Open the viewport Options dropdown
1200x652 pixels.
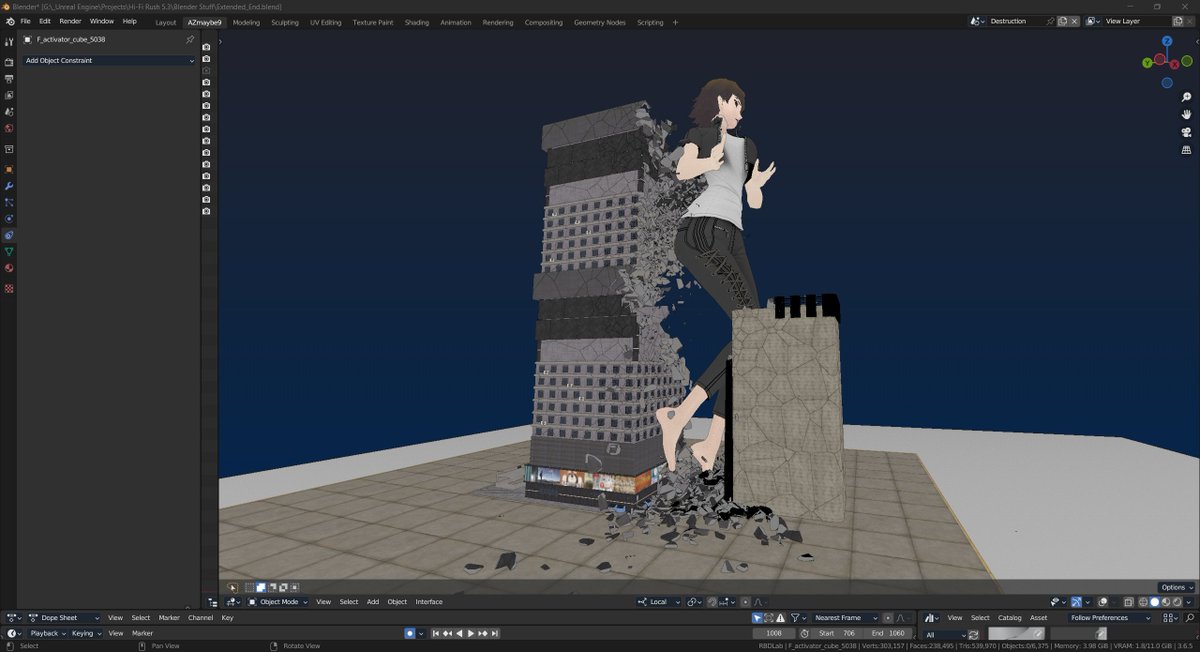pos(1176,587)
